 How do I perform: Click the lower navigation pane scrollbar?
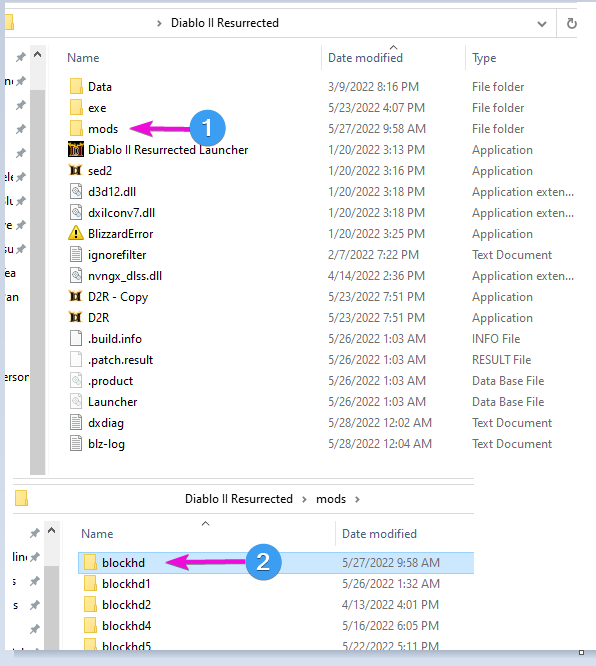51,607
